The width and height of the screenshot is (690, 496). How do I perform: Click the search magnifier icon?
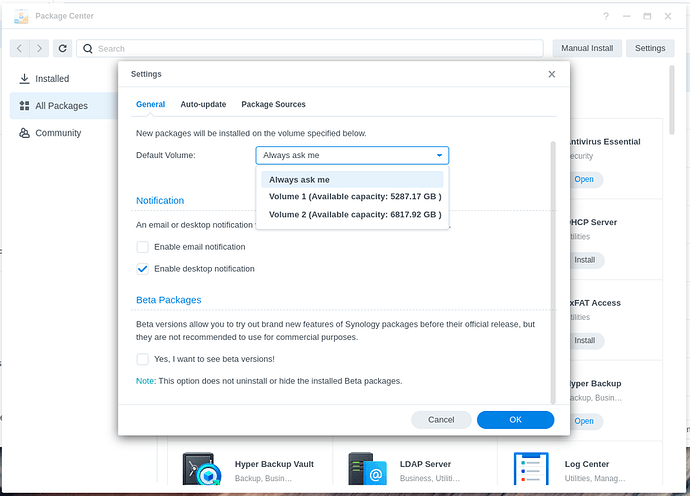pyautogui.click(x=88, y=48)
